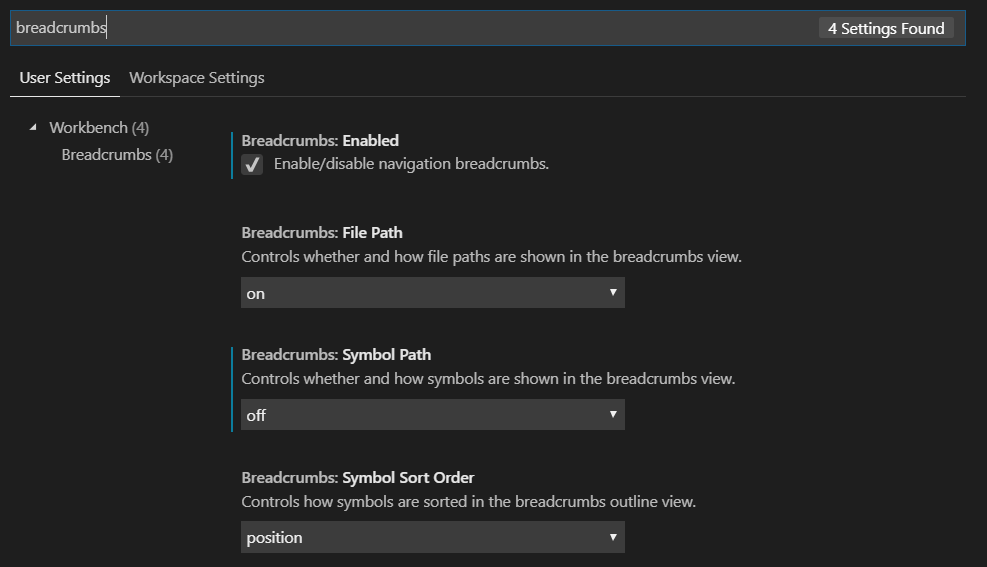
Task: Click the "4 Settings Found" badge
Action: point(886,29)
